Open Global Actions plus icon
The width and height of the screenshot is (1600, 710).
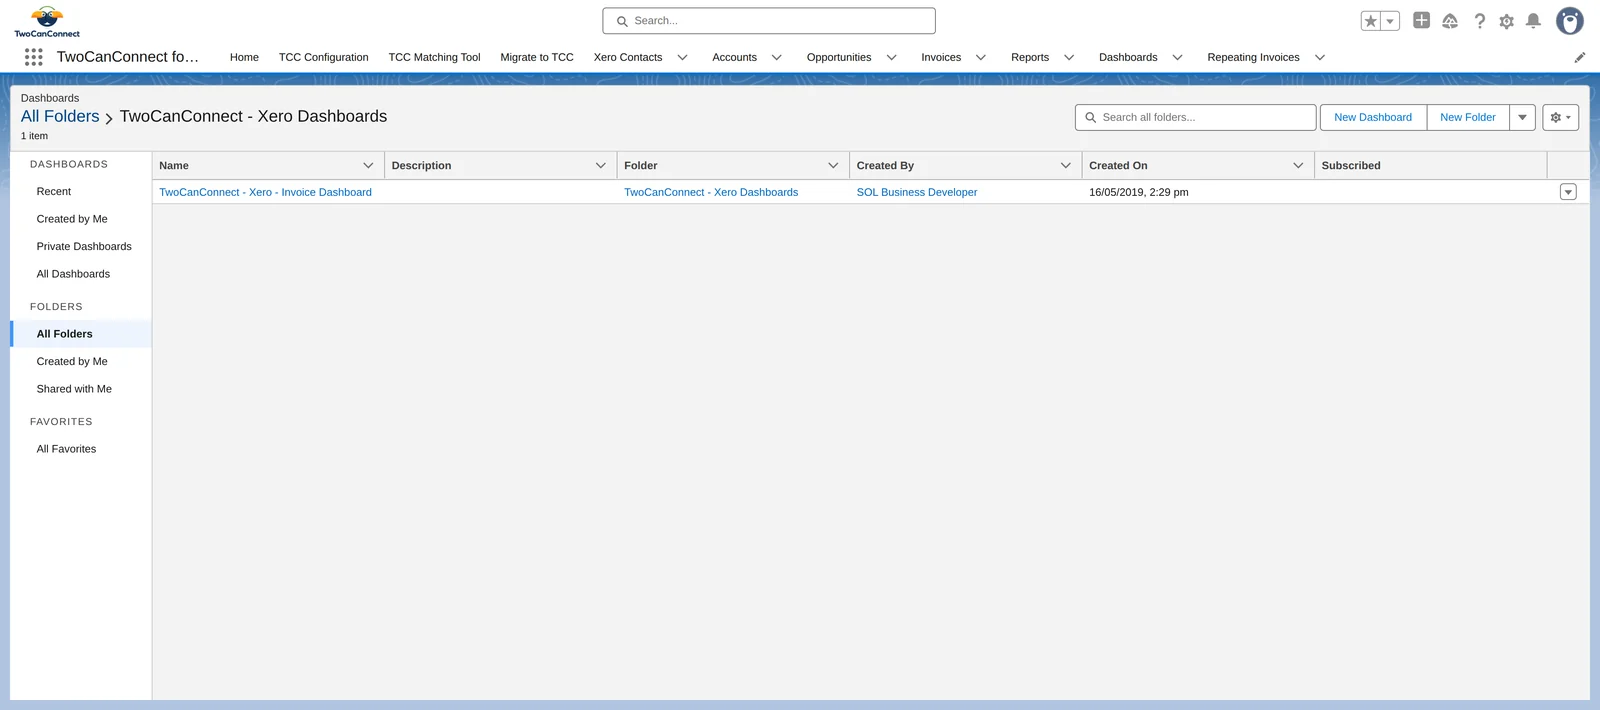click(x=1421, y=20)
